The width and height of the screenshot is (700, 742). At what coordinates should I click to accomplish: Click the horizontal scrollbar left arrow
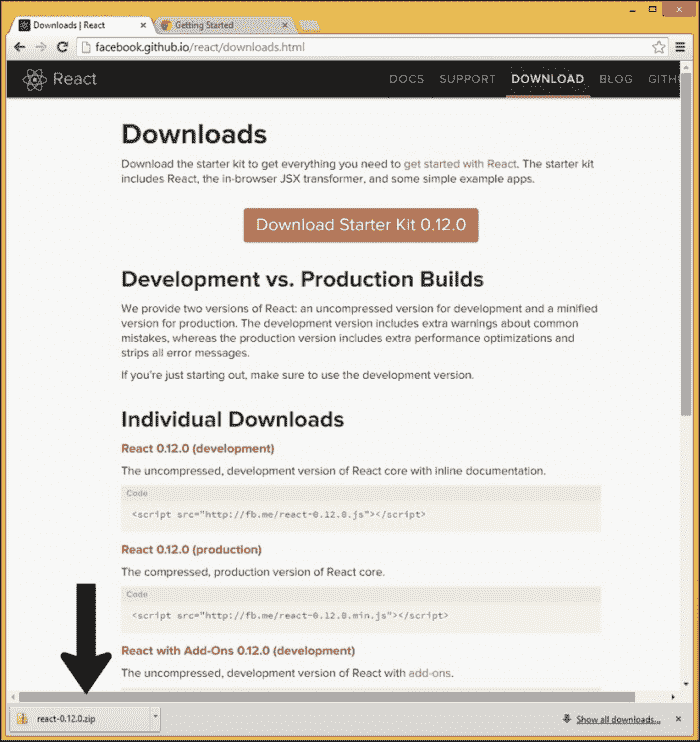pos(13,697)
